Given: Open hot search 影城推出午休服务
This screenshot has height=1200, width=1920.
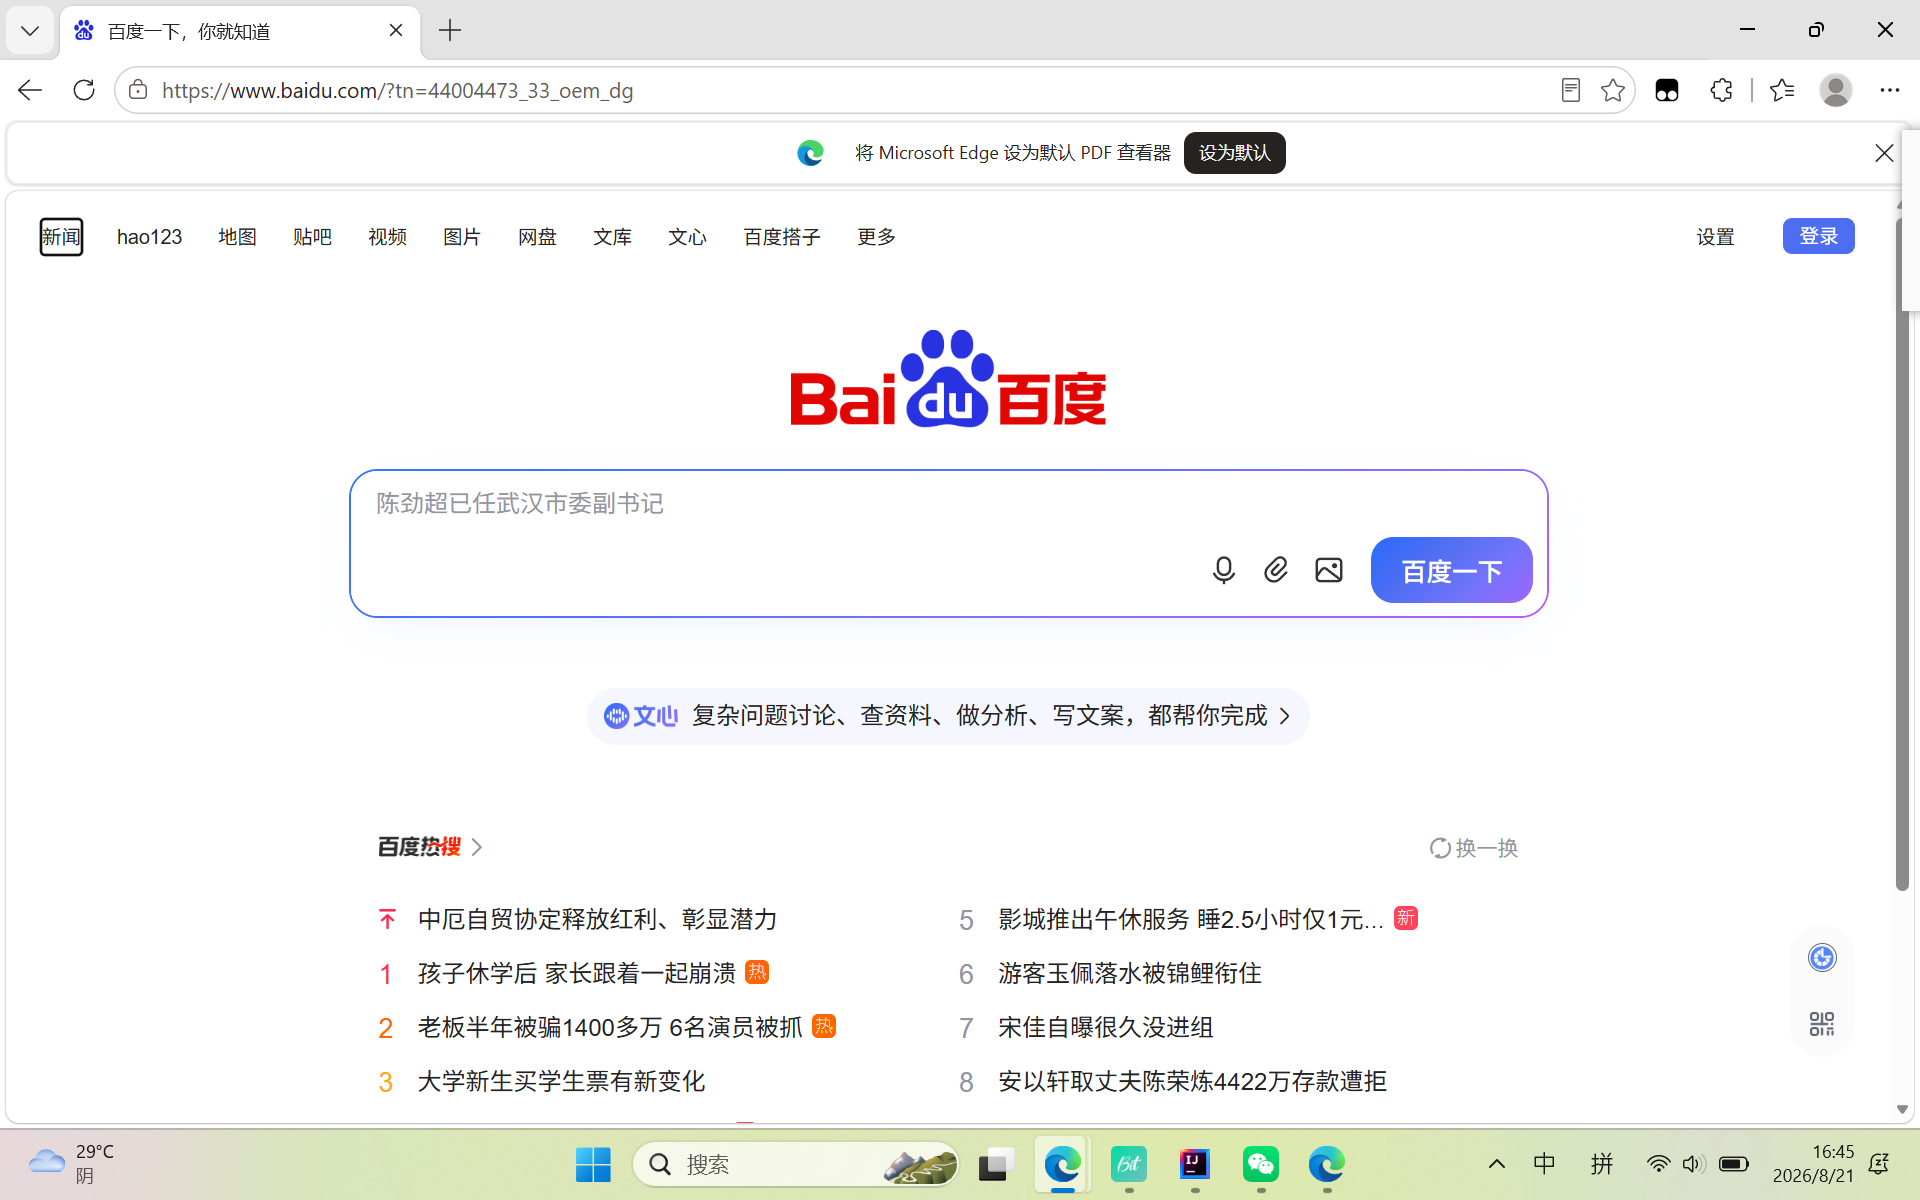Looking at the screenshot, I should [1190, 919].
